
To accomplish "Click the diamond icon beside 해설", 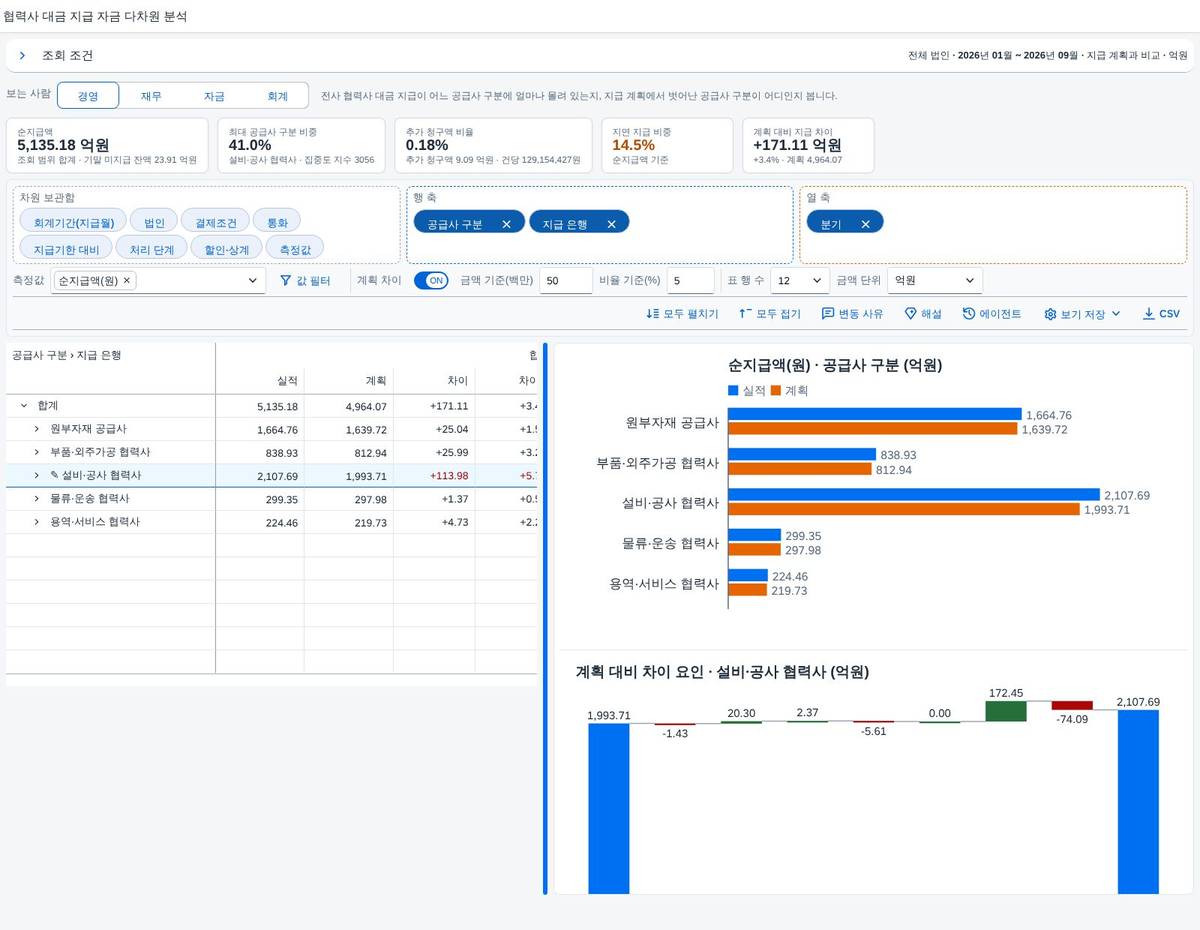I will [910, 314].
